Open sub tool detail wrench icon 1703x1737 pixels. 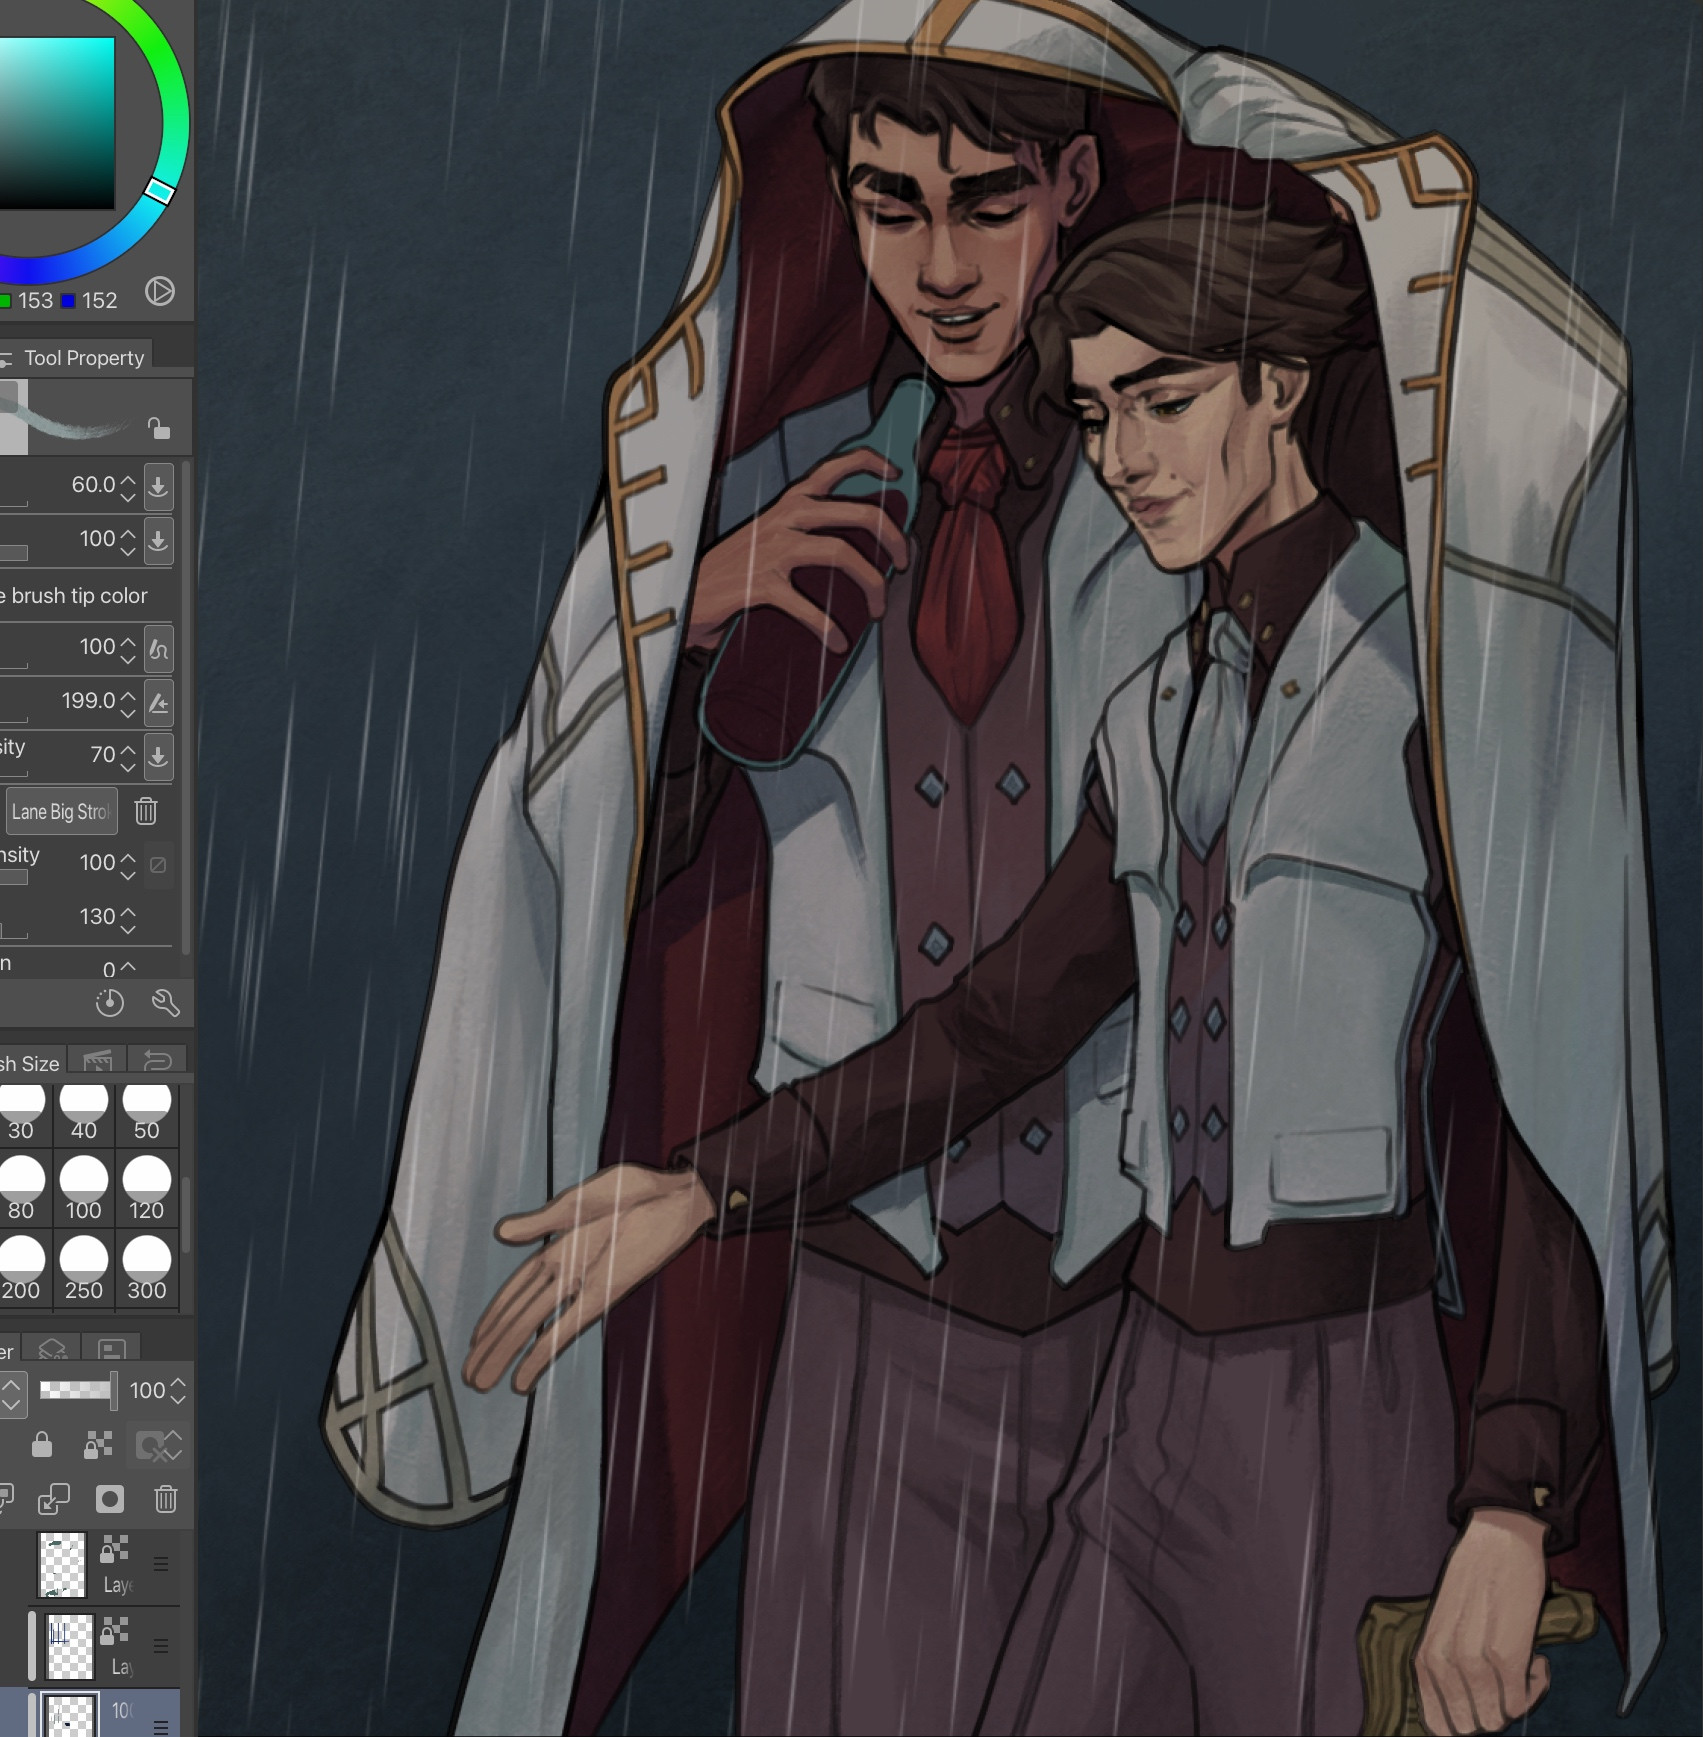point(166,1003)
